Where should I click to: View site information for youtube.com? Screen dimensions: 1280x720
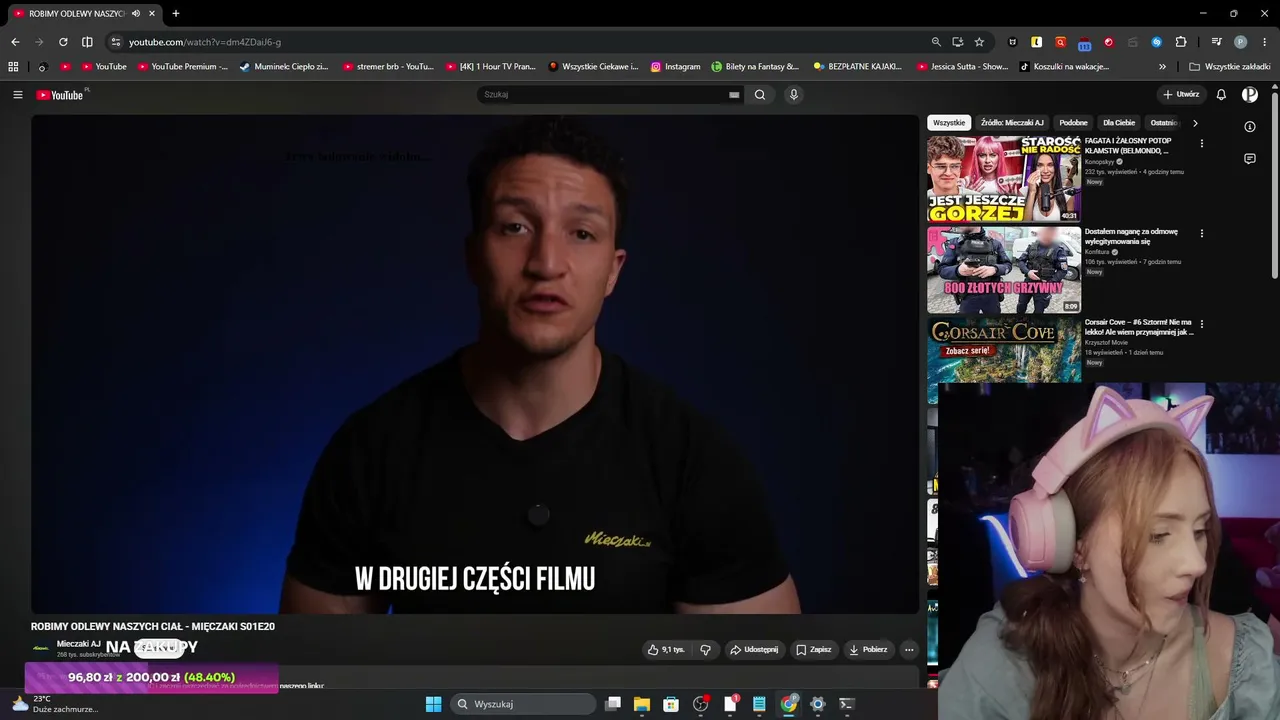click(x=115, y=42)
